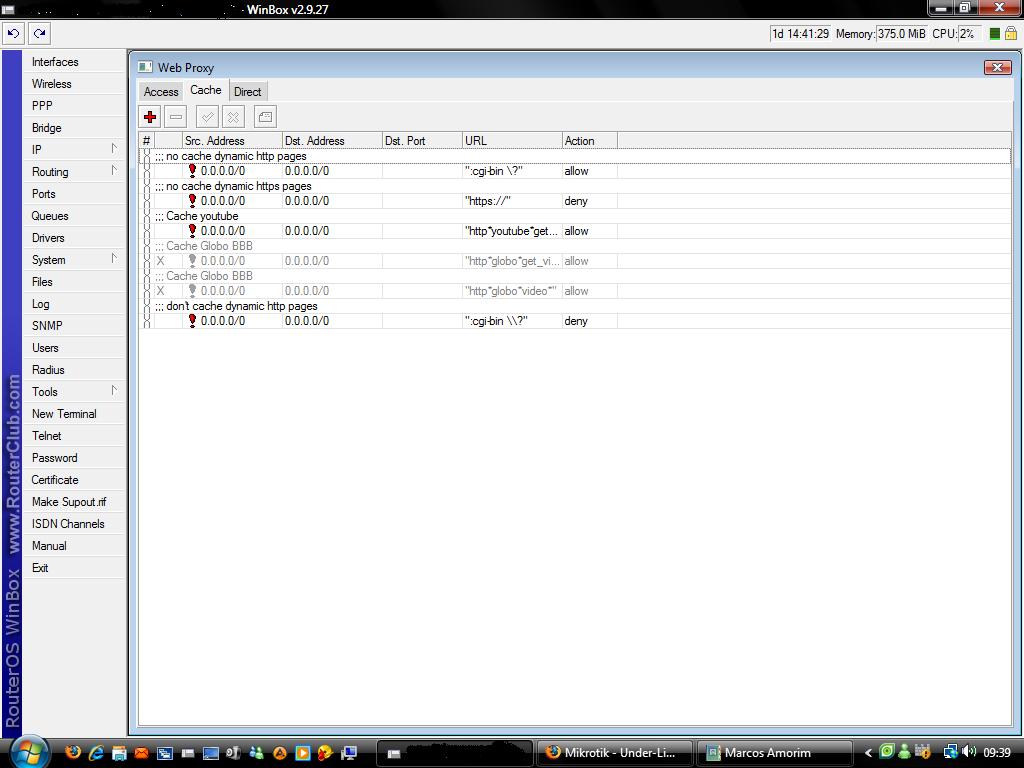The width and height of the screenshot is (1024, 768).
Task: Launch Internet Explorer from quick launch
Action: pyautogui.click(x=96, y=752)
